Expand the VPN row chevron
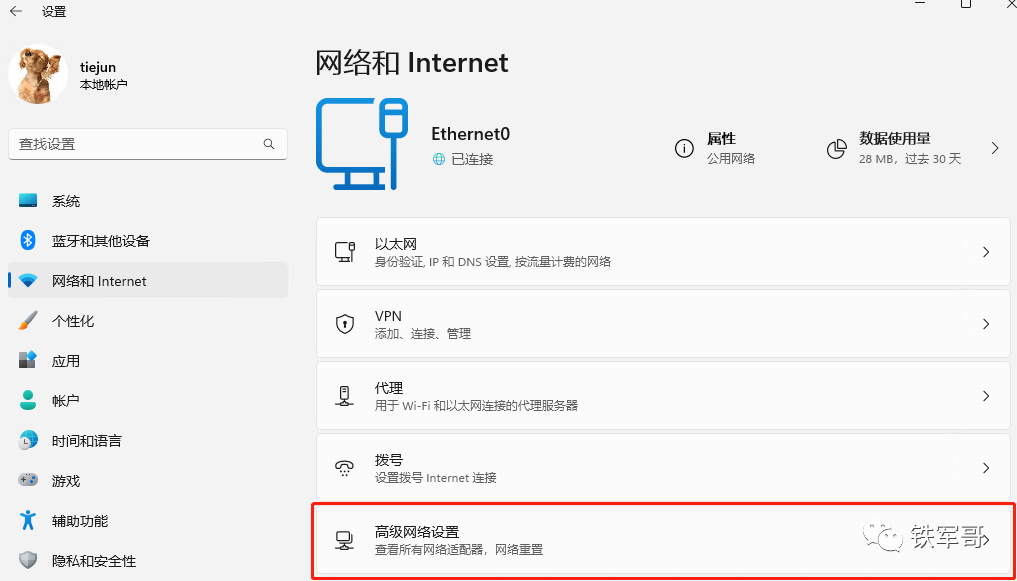This screenshot has height=581, width=1017. click(985, 324)
